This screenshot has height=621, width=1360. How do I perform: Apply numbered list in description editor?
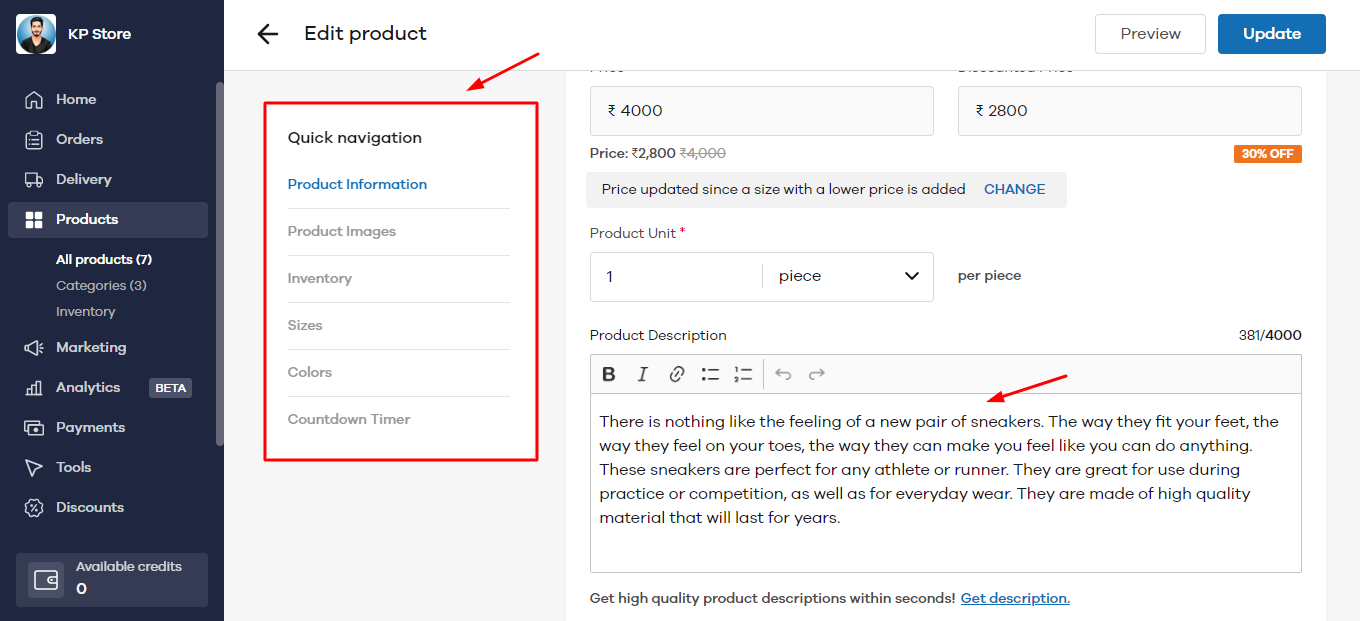pyautogui.click(x=743, y=374)
